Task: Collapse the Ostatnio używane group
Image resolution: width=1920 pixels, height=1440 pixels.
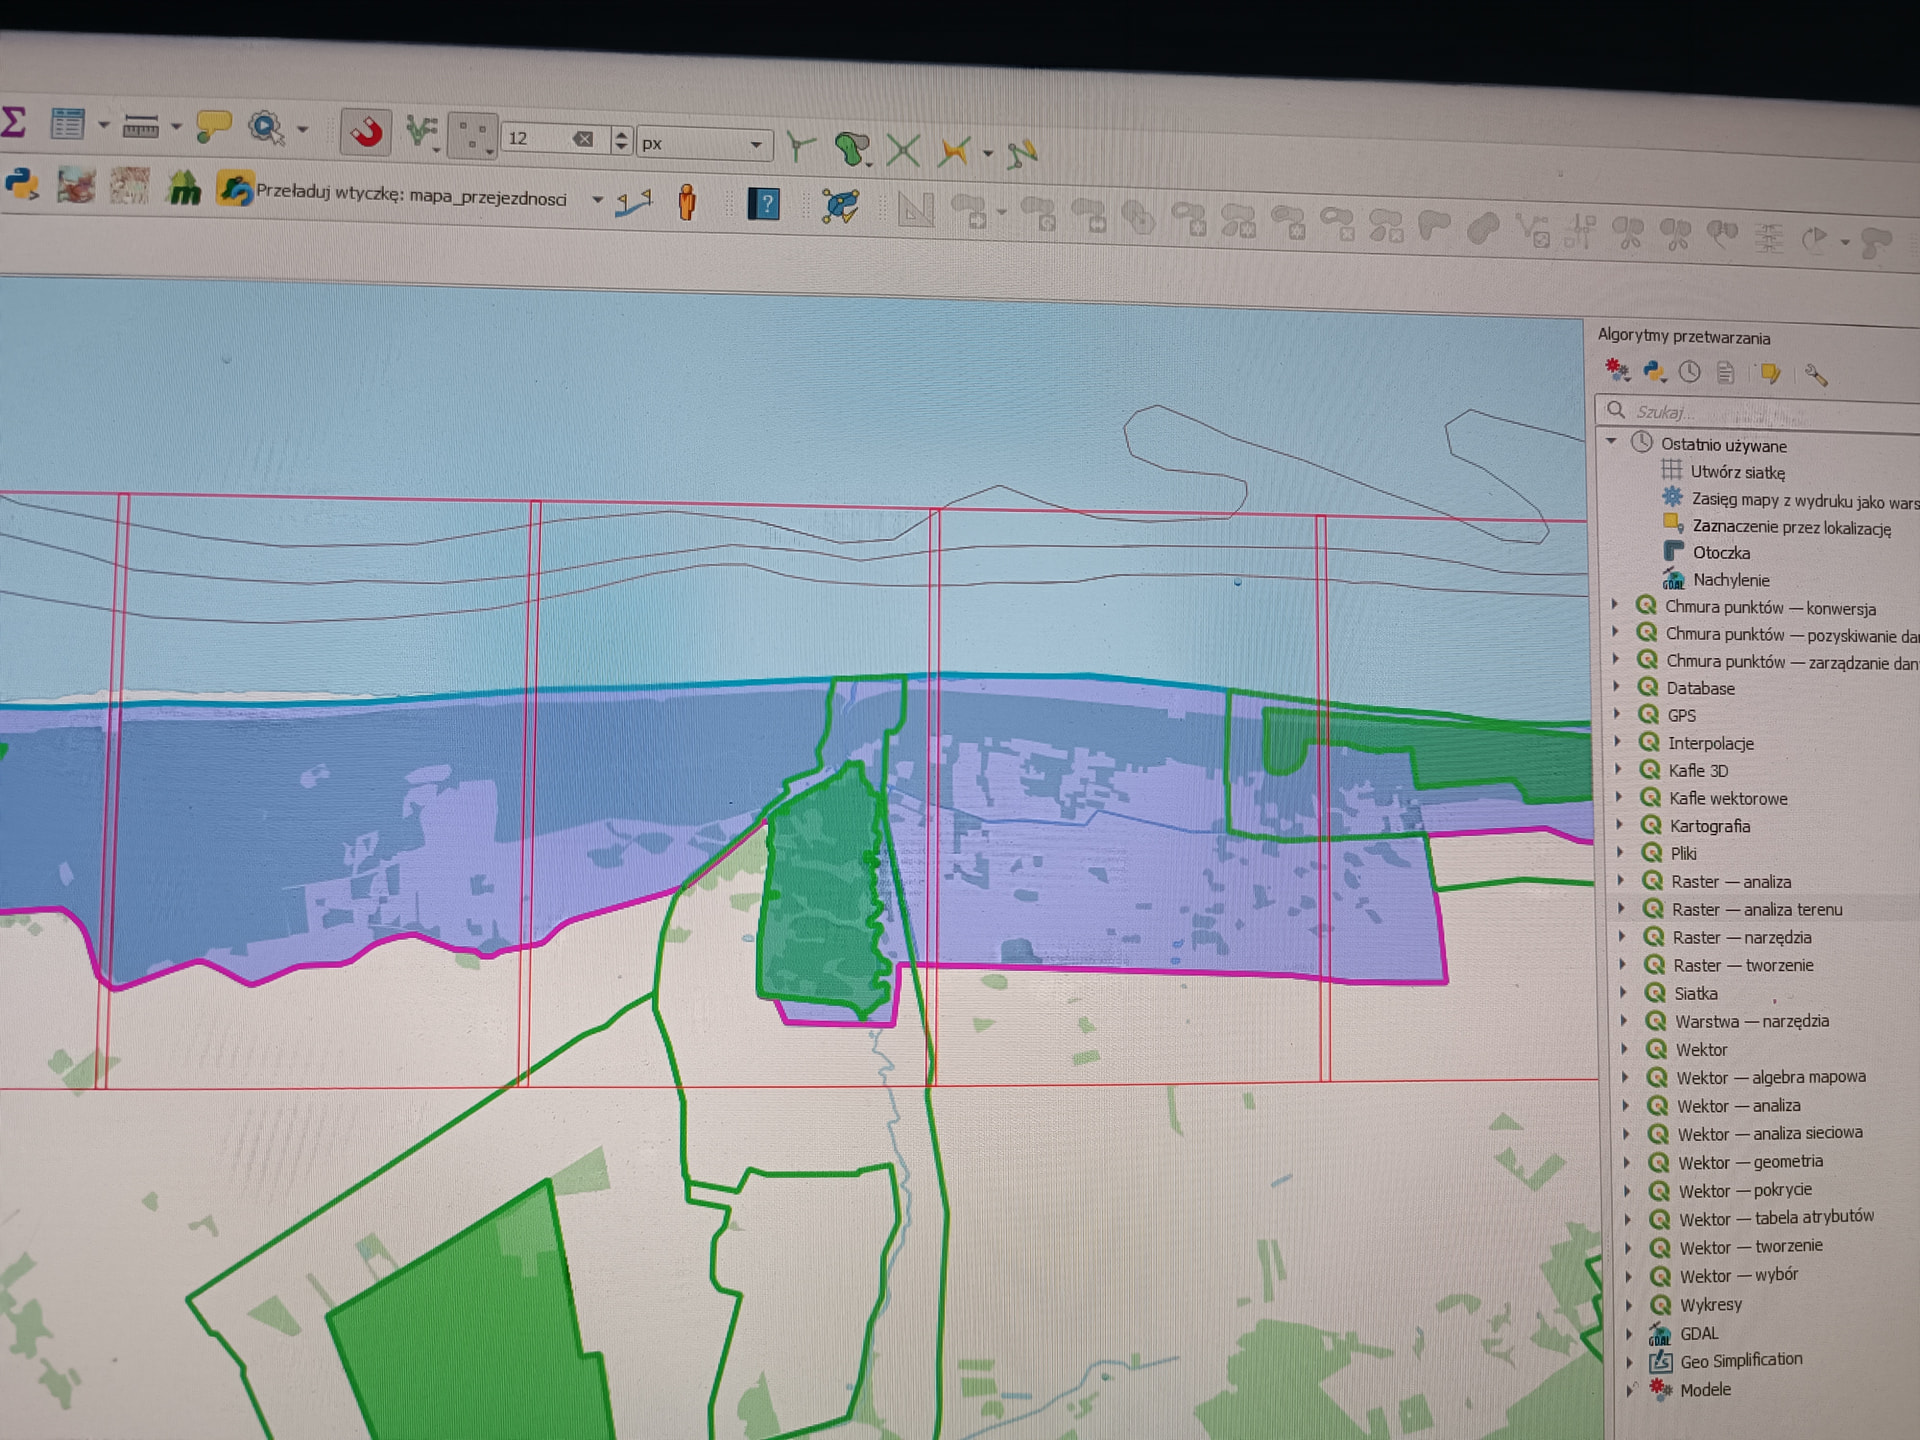Action: [1610, 441]
